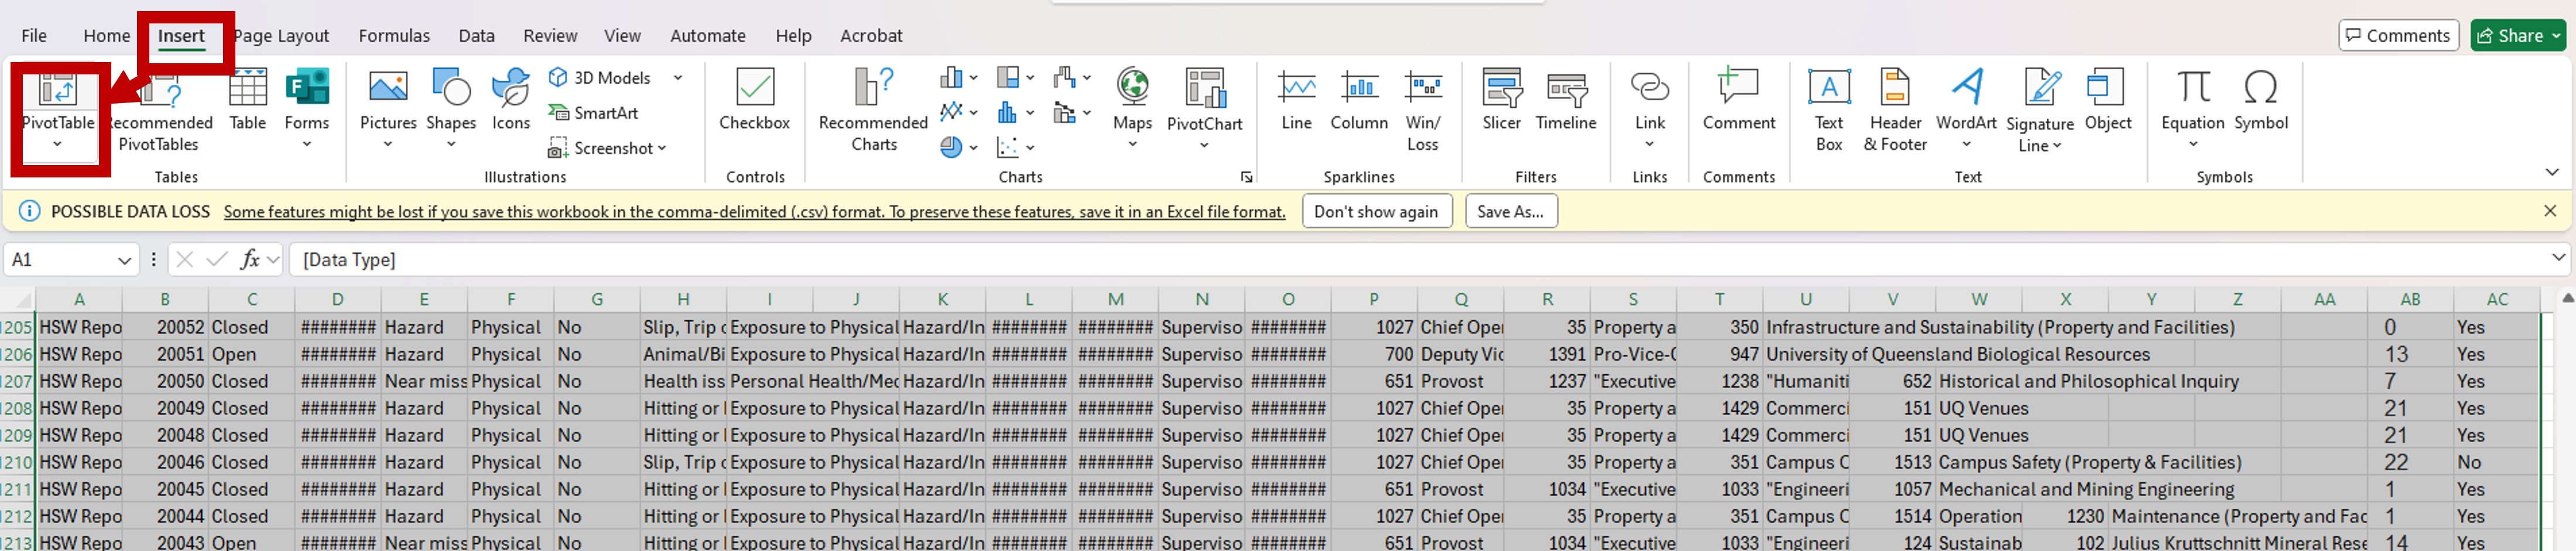Screen dimensions: 2576x551
Task: Click the Signature Line button
Action: [x=2040, y=110]
